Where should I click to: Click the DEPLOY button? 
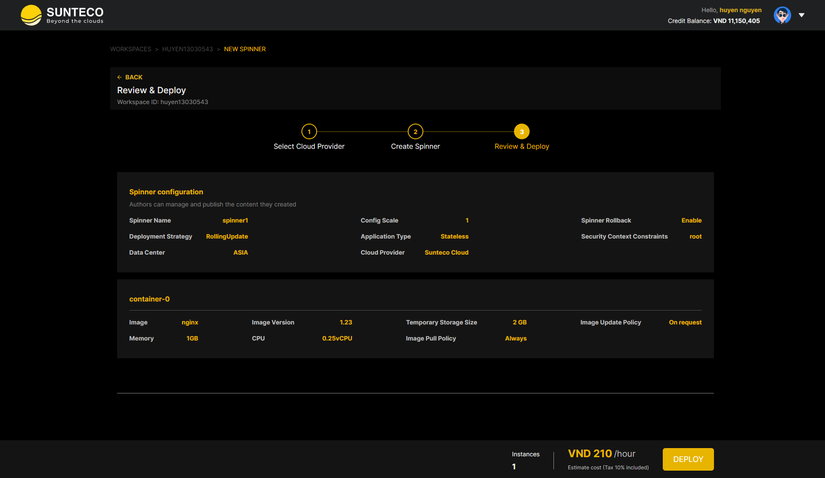coord(688,459)
